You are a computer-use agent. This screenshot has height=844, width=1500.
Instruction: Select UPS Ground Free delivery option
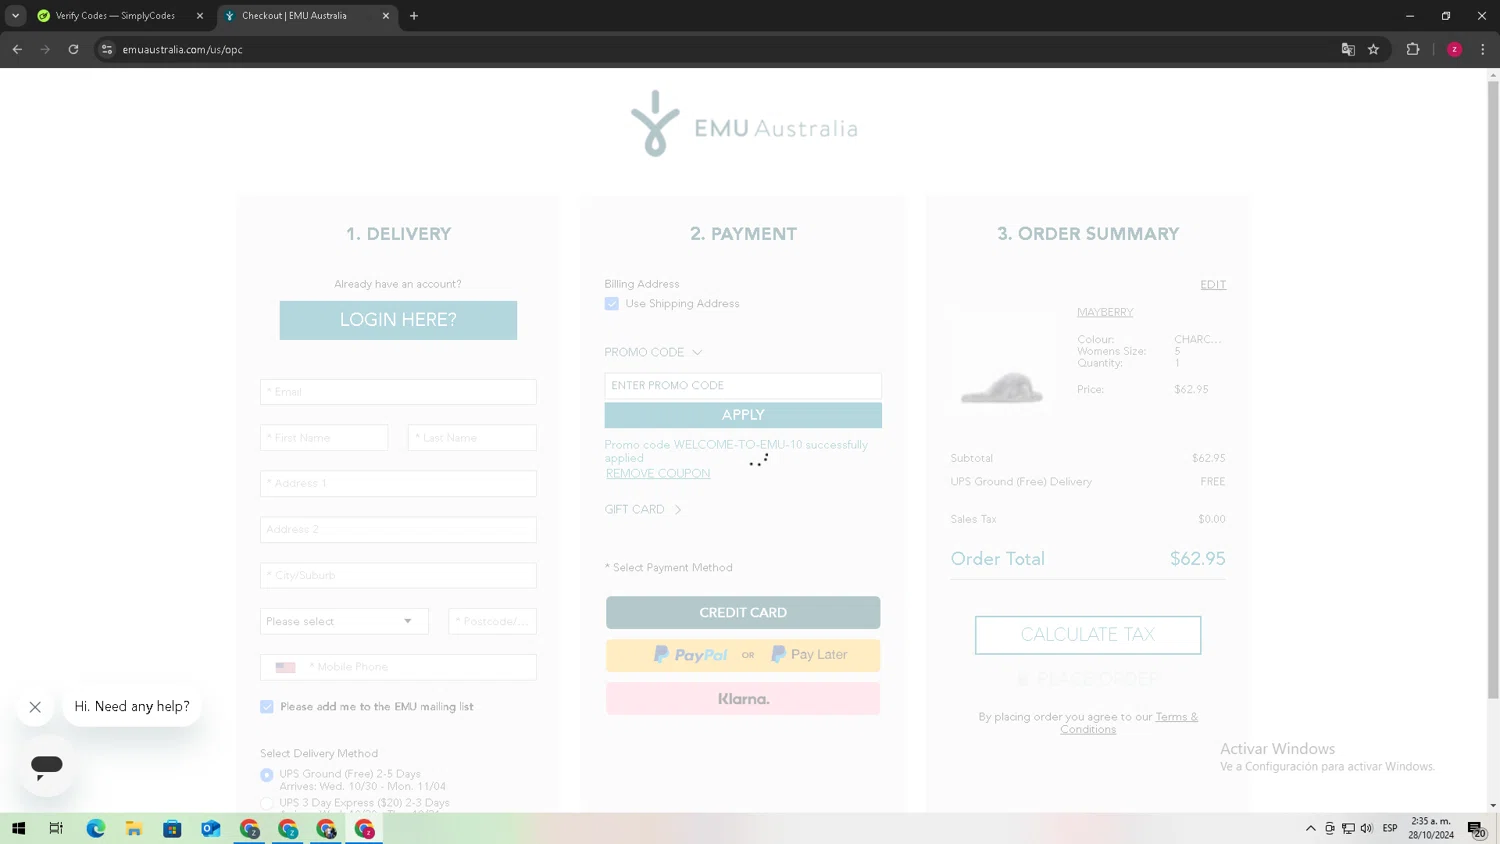(267, 775)
